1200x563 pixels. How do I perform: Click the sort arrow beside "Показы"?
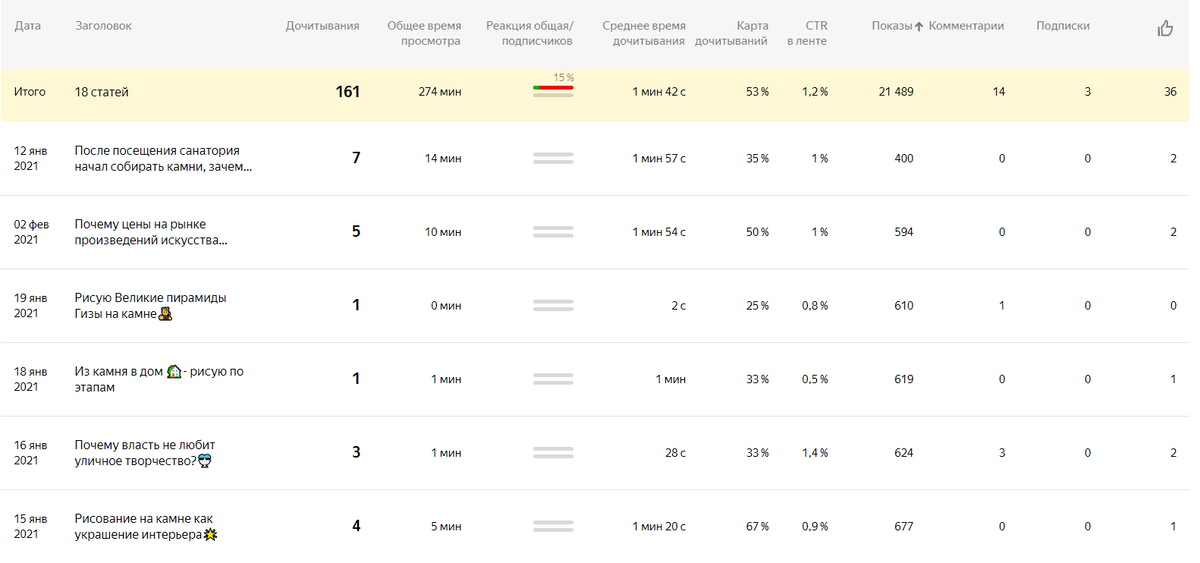[919, 27]
